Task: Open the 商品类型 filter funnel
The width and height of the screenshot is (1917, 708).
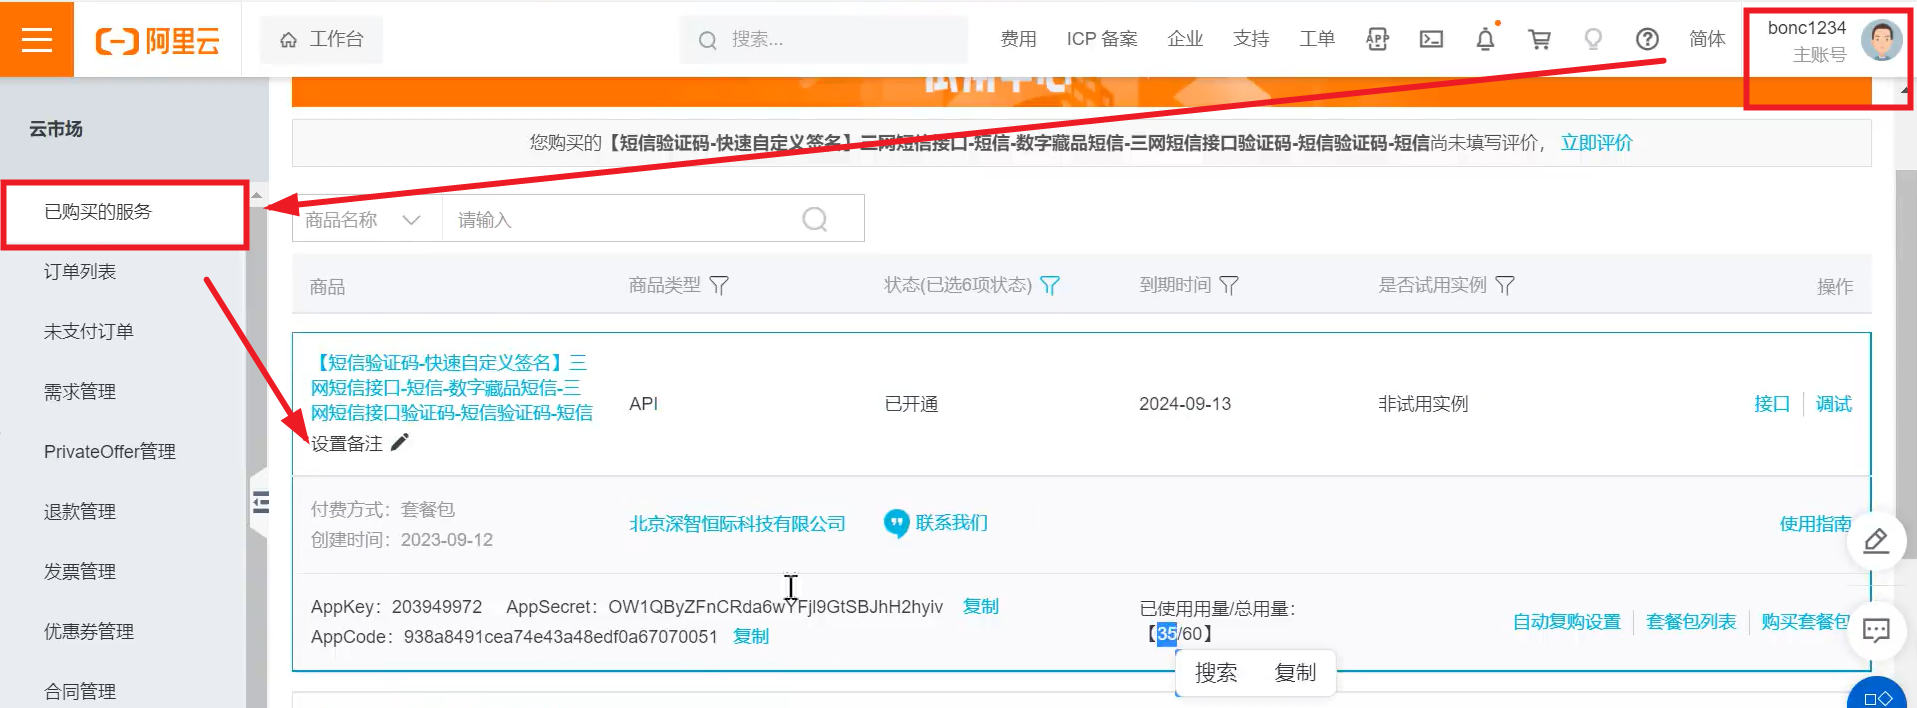Action: pyautogui.click(x=719, y=286)
